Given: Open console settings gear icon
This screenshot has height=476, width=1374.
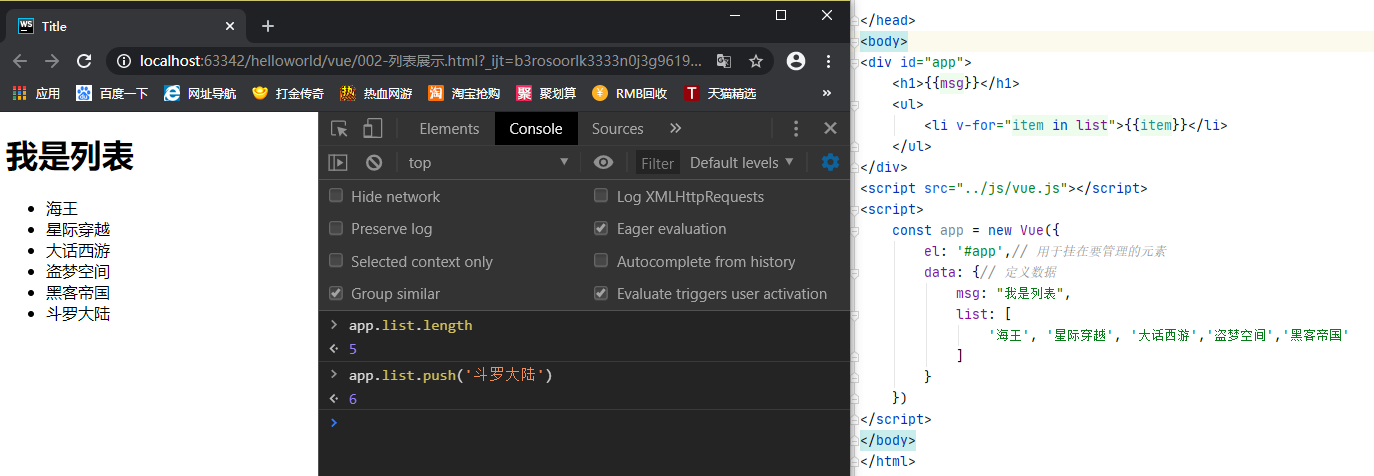Looking at the screenshot, I should pyautogui.click(x=830, y=162).
